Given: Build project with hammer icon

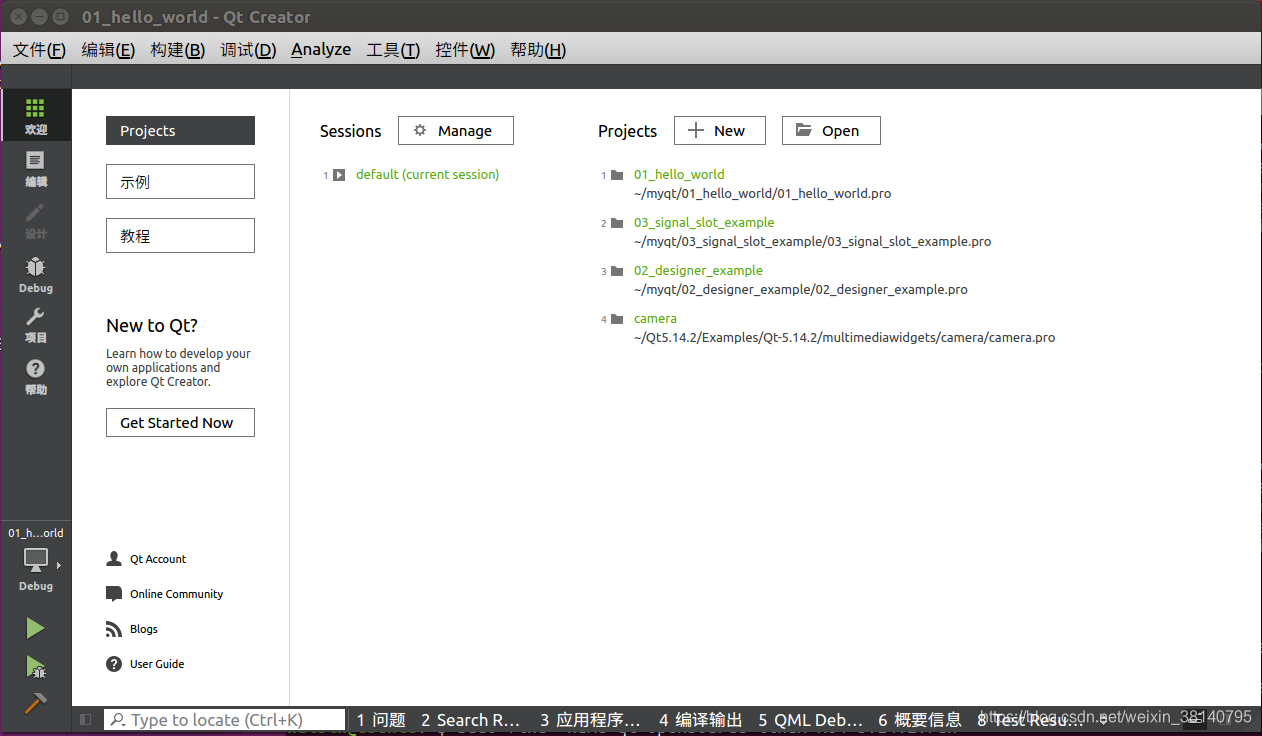Looking at the screenshot, I should [35, 703].
